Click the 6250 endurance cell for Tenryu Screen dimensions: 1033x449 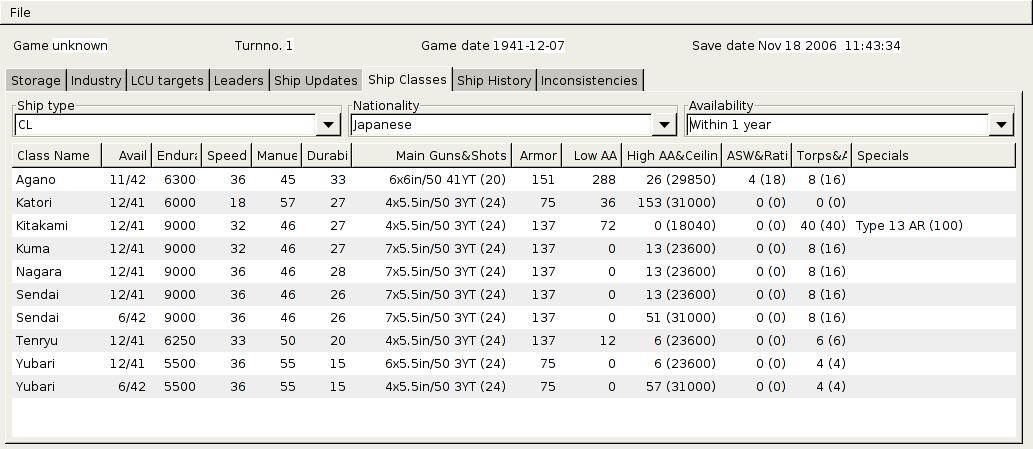pyautogui.click(x=177, y=340)
